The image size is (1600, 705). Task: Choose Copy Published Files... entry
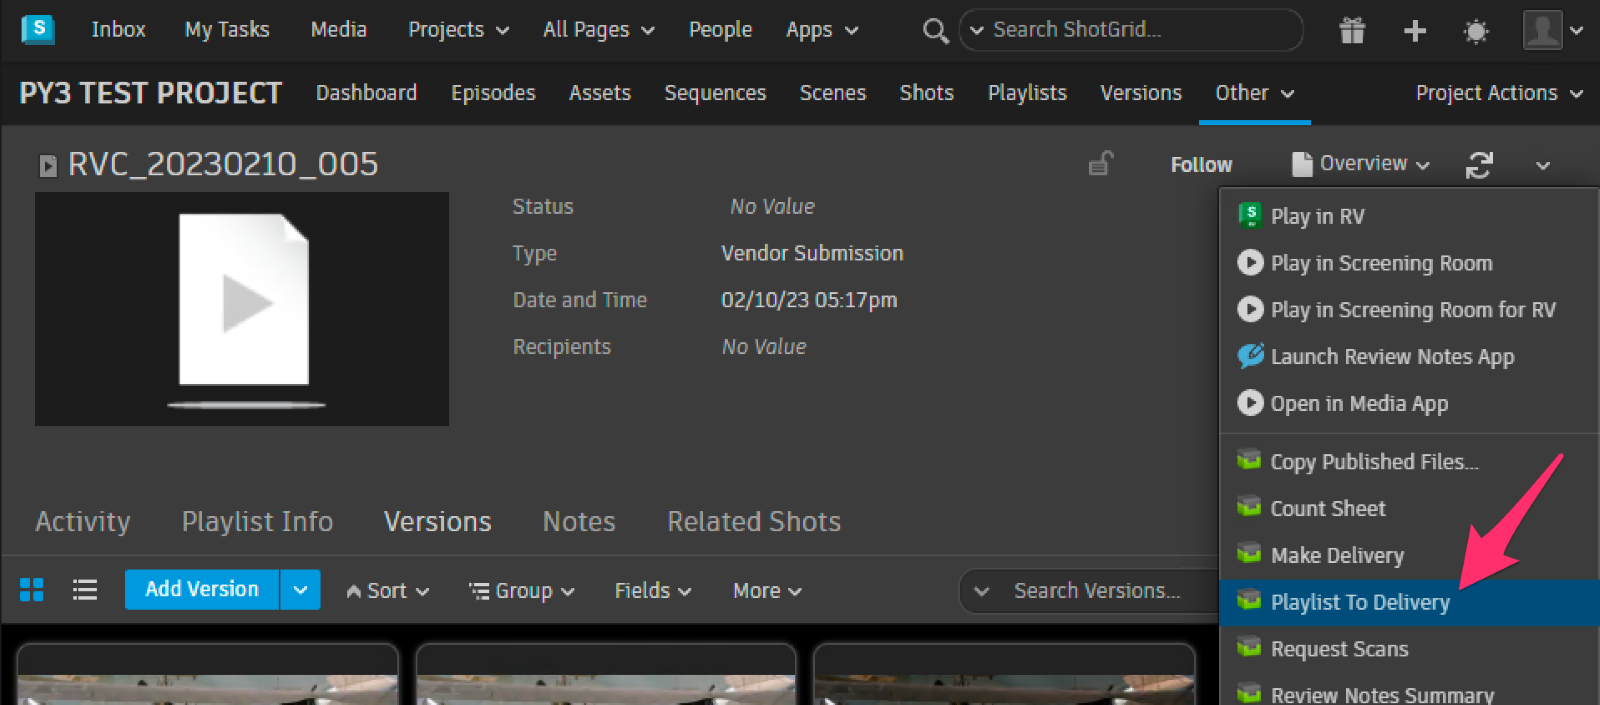tap(1409, 462)
